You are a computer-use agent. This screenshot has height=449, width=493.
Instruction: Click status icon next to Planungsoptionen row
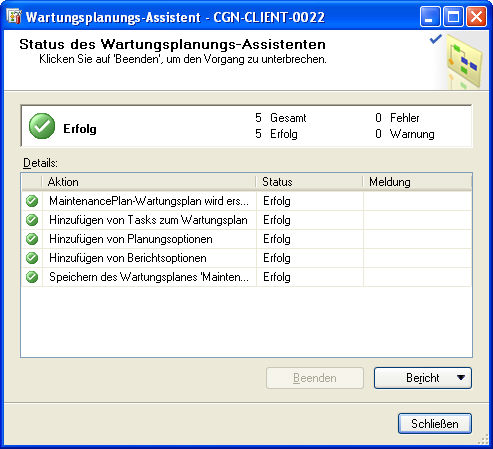[32, 239]
